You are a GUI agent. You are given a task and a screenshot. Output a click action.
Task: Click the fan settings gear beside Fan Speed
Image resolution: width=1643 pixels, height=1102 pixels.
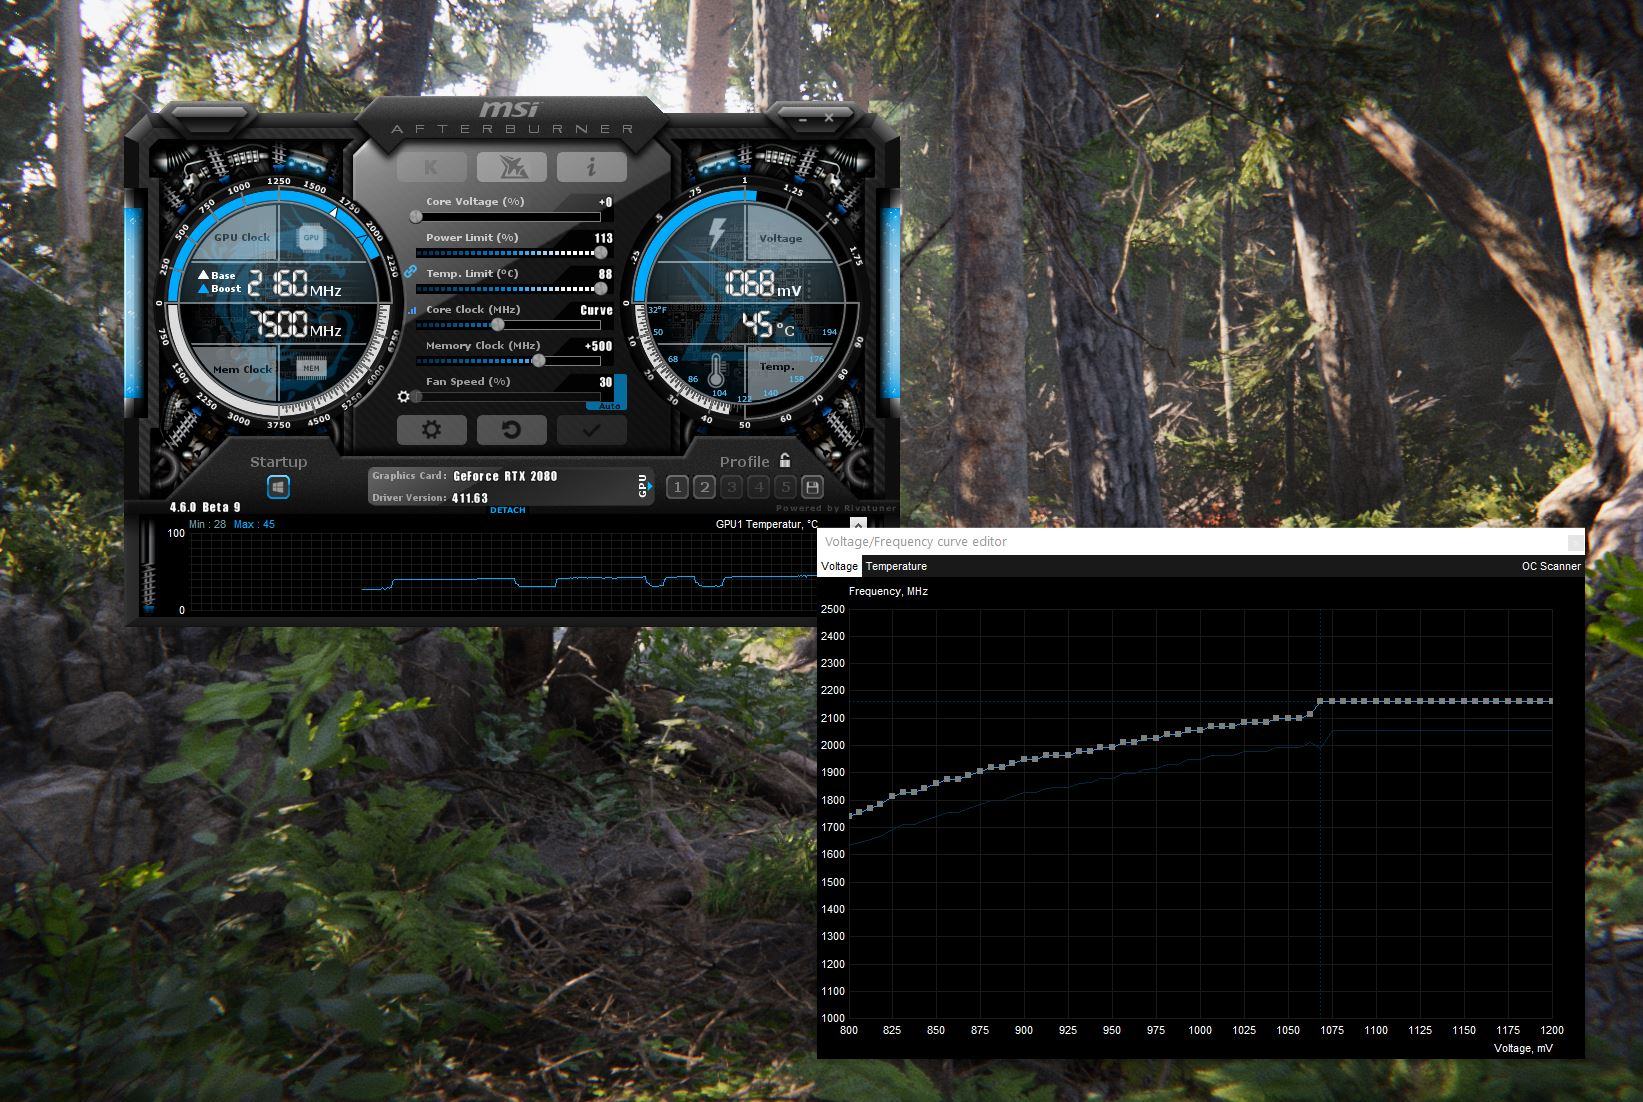click(x=404, y=397)
